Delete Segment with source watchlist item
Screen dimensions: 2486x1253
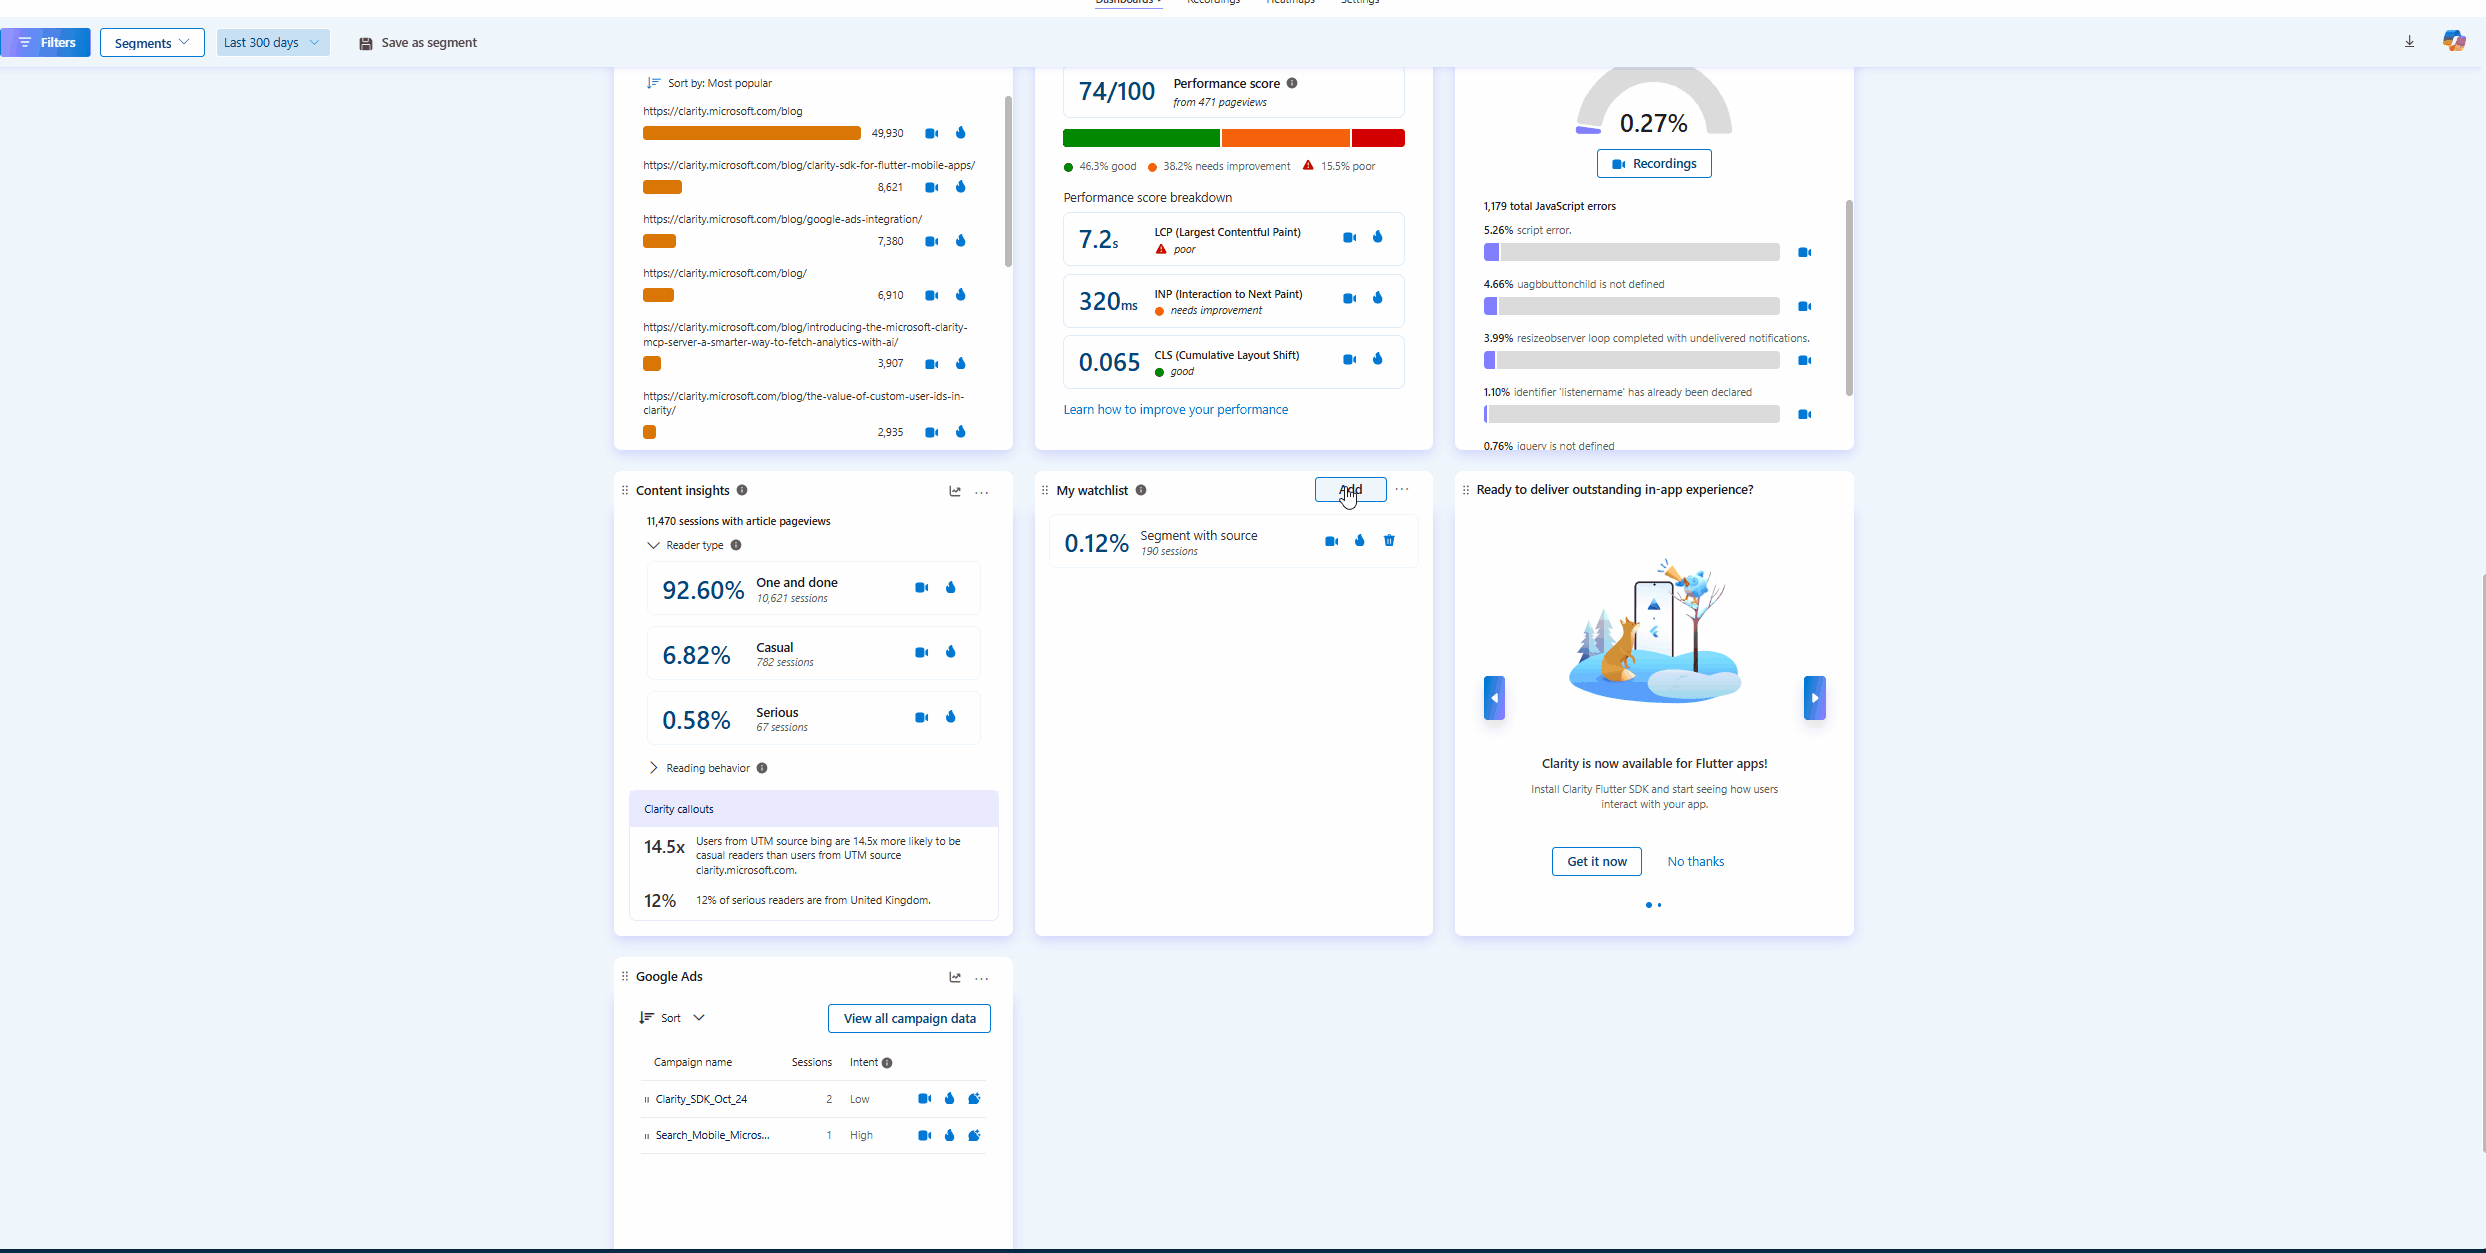[1389, 541]
